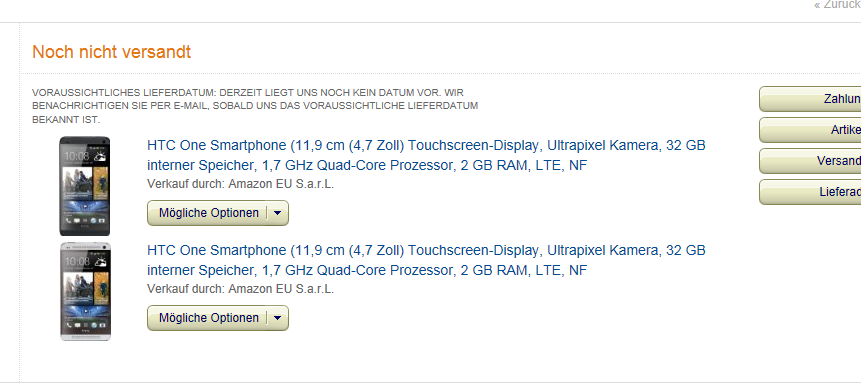Click Mögliche Optionen for the black phone

point(208,213)
